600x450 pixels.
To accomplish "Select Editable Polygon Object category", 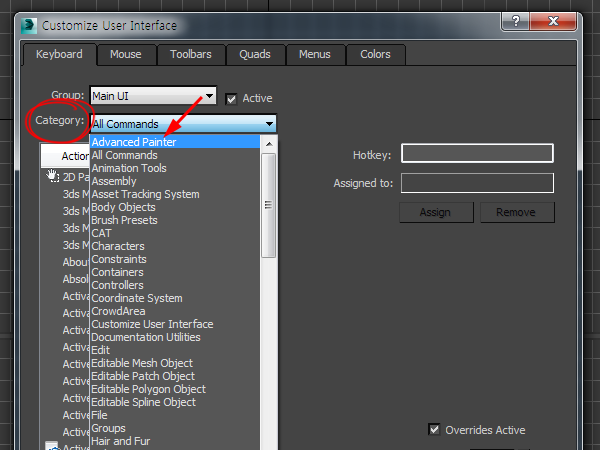I will click(x=175, y=389).
